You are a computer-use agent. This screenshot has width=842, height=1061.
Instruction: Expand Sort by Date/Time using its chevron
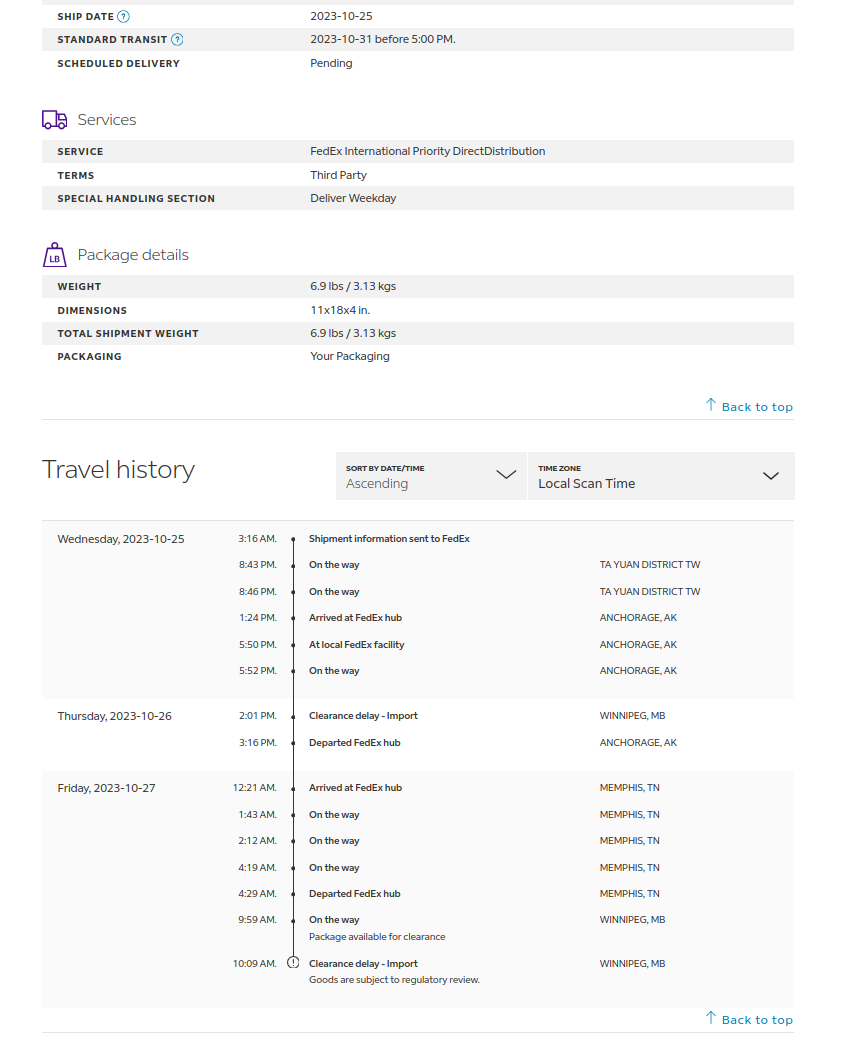[x=506, y=475]
